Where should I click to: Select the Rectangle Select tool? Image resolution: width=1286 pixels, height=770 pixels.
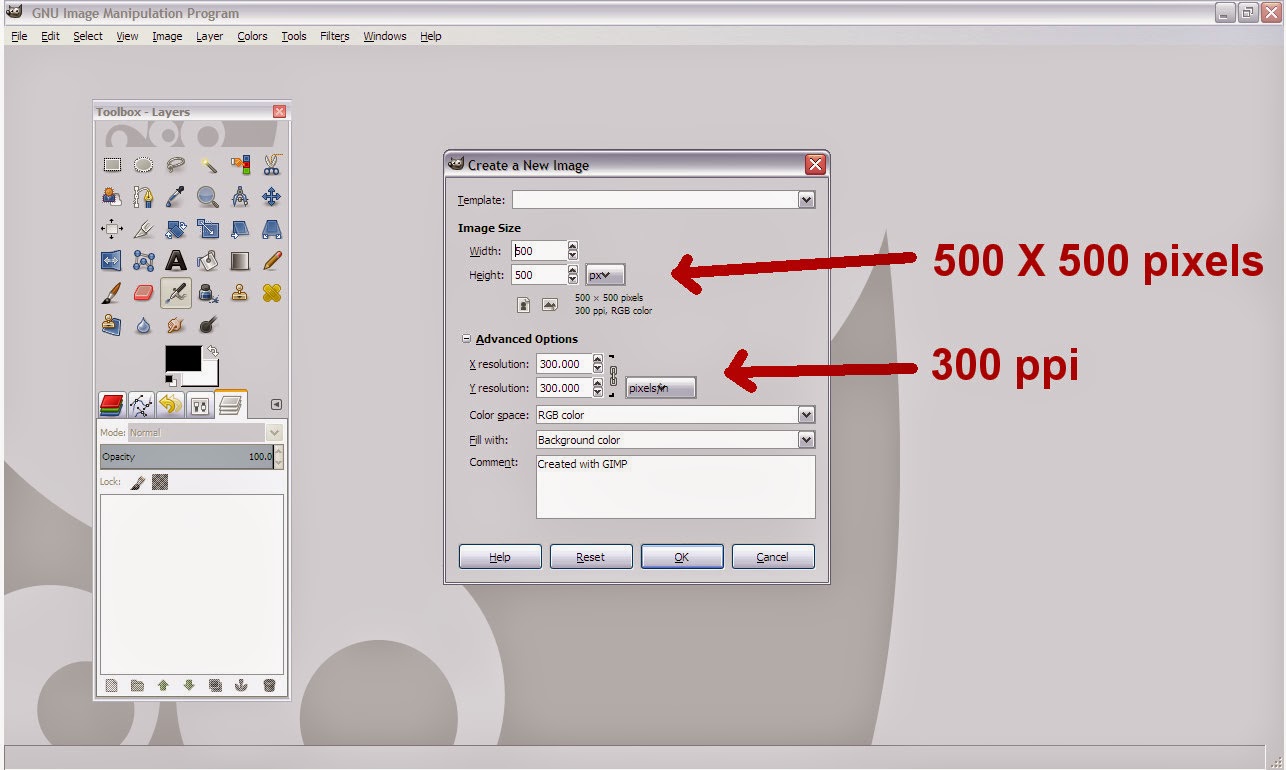tap(112, 165)
